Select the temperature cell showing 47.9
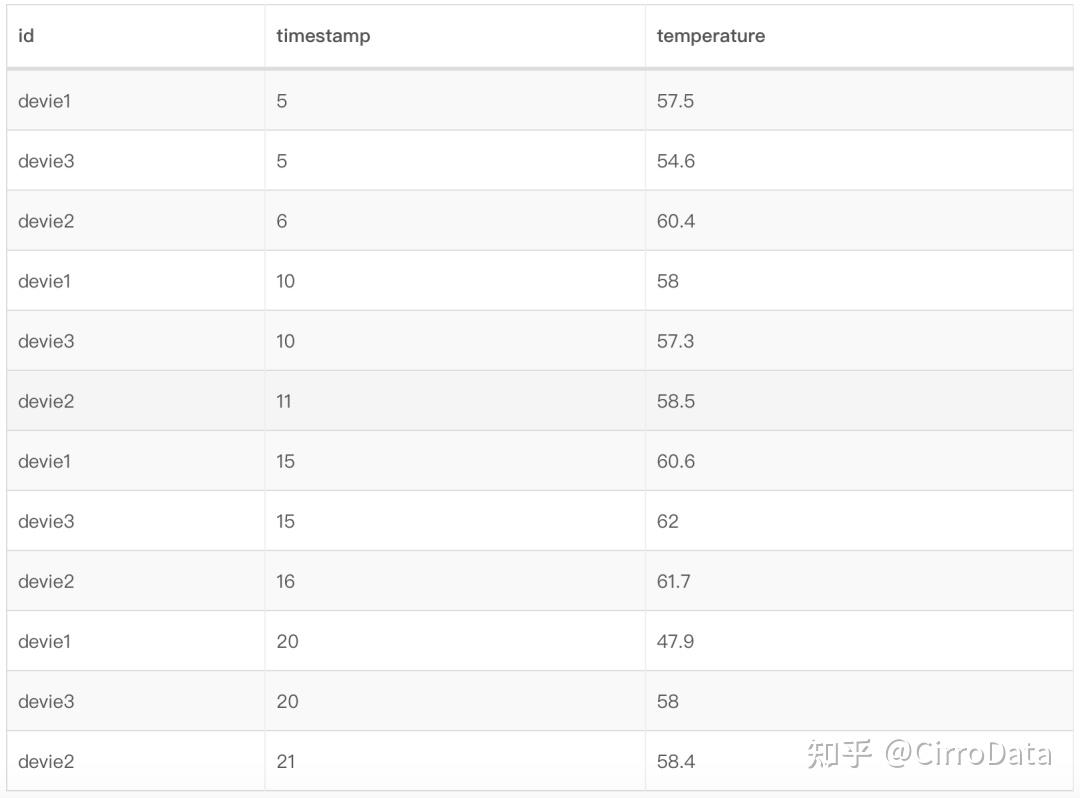 tap(675, 641)
